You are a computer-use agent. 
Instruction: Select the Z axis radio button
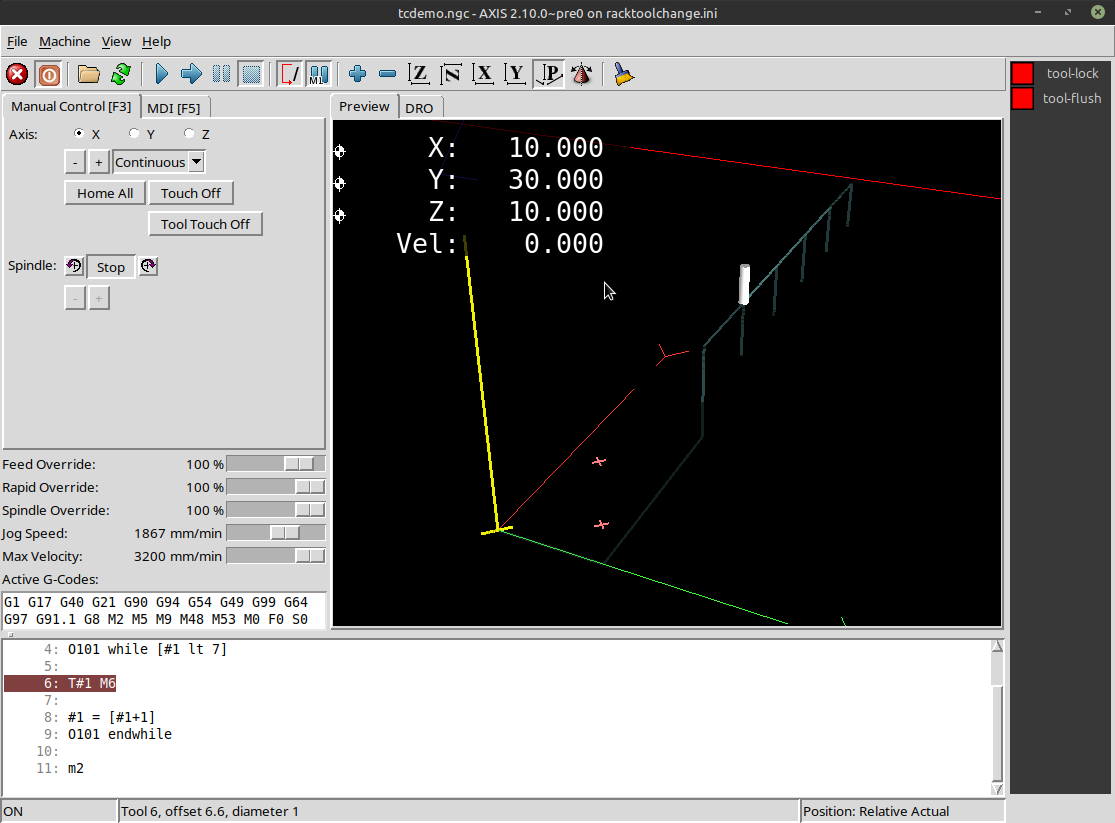coord(190,134)
